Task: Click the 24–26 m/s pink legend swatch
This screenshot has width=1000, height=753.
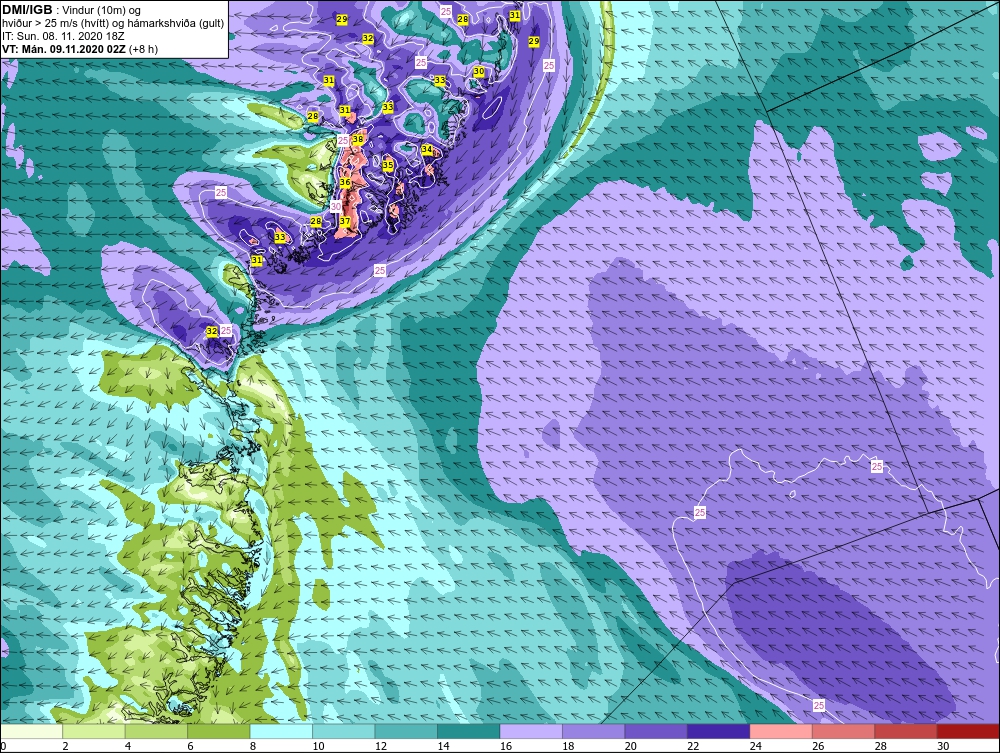Action: click(x=781, y=731)
